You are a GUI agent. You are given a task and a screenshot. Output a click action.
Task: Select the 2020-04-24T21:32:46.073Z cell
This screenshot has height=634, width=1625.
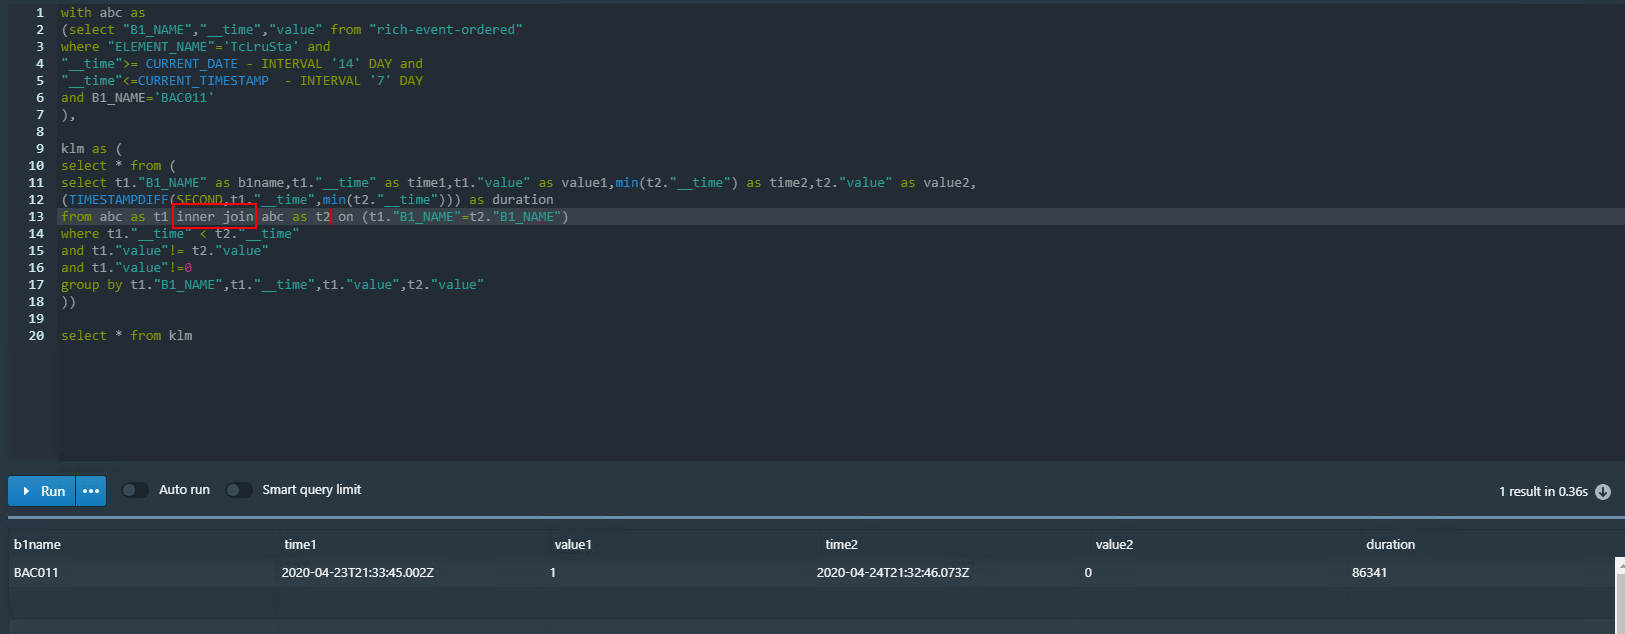pyautogui.click(x=893, y=572)
